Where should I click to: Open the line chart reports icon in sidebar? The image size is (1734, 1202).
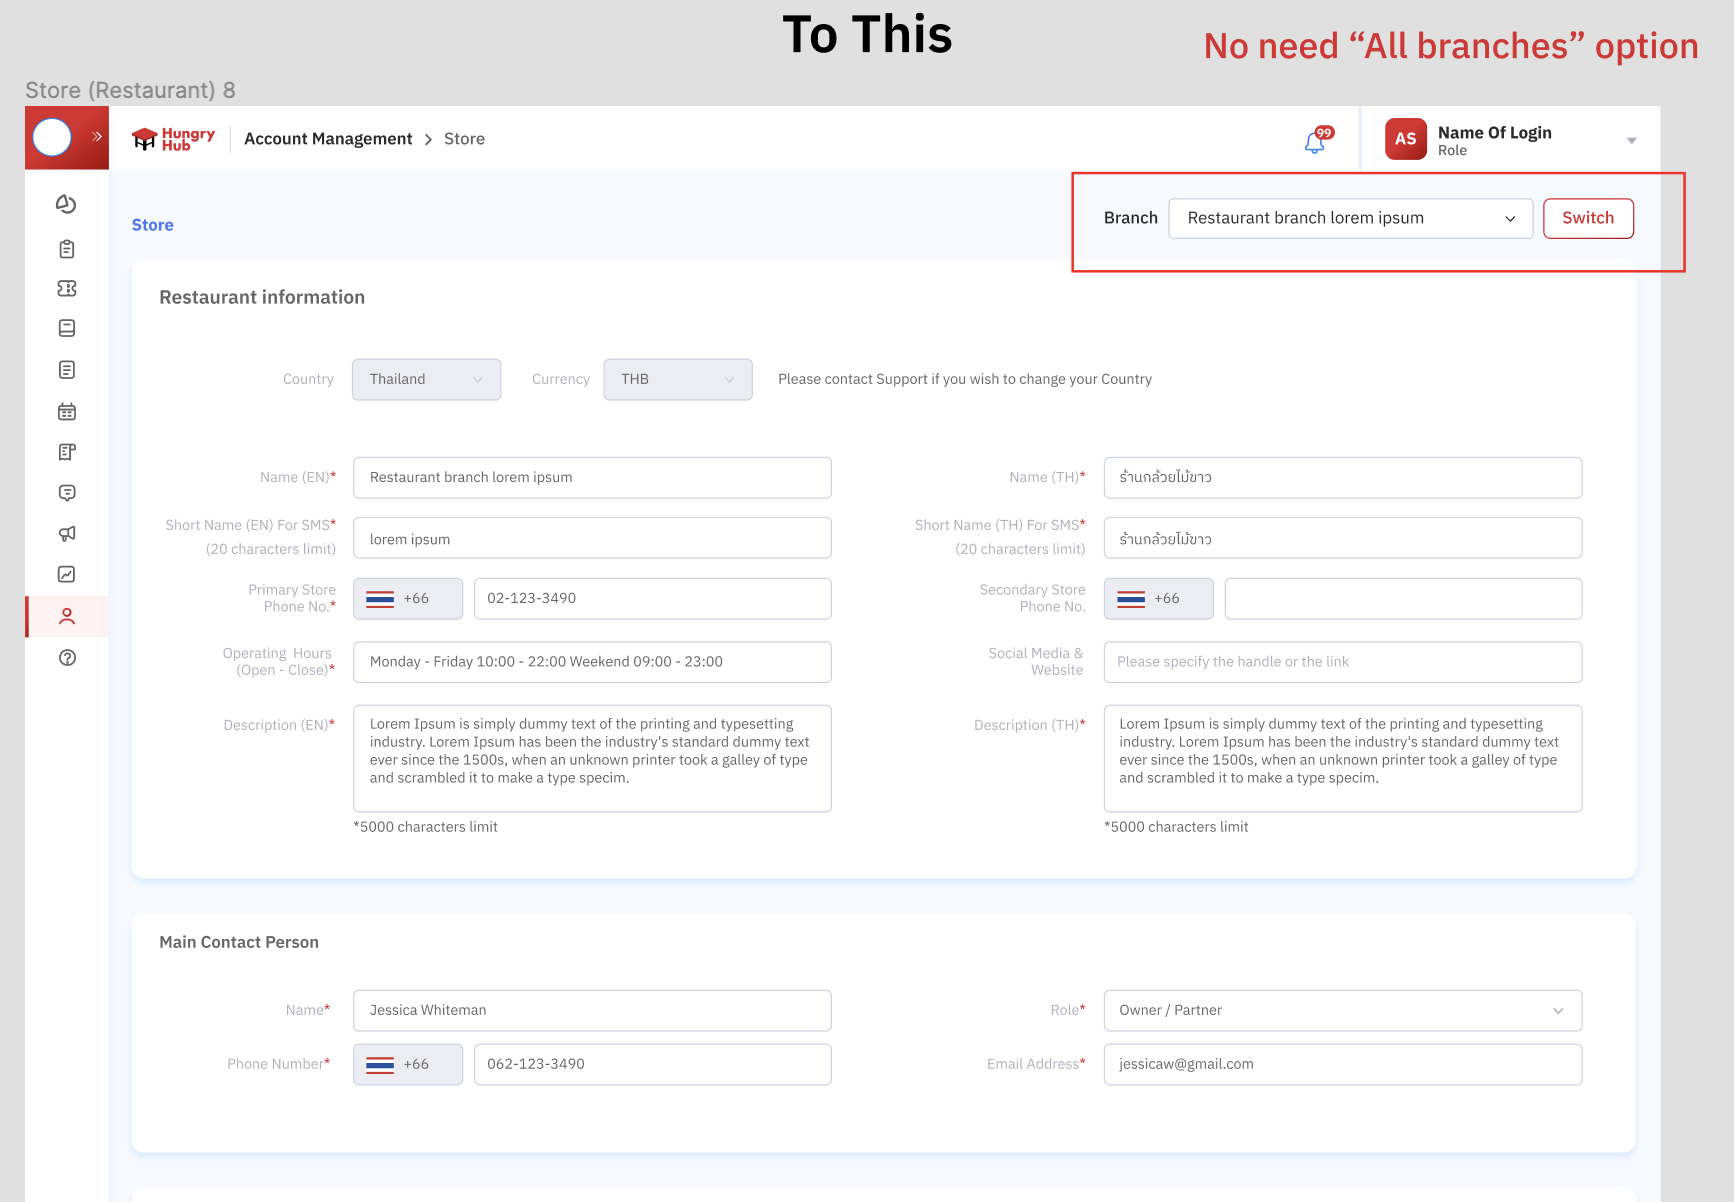[66, 574]
